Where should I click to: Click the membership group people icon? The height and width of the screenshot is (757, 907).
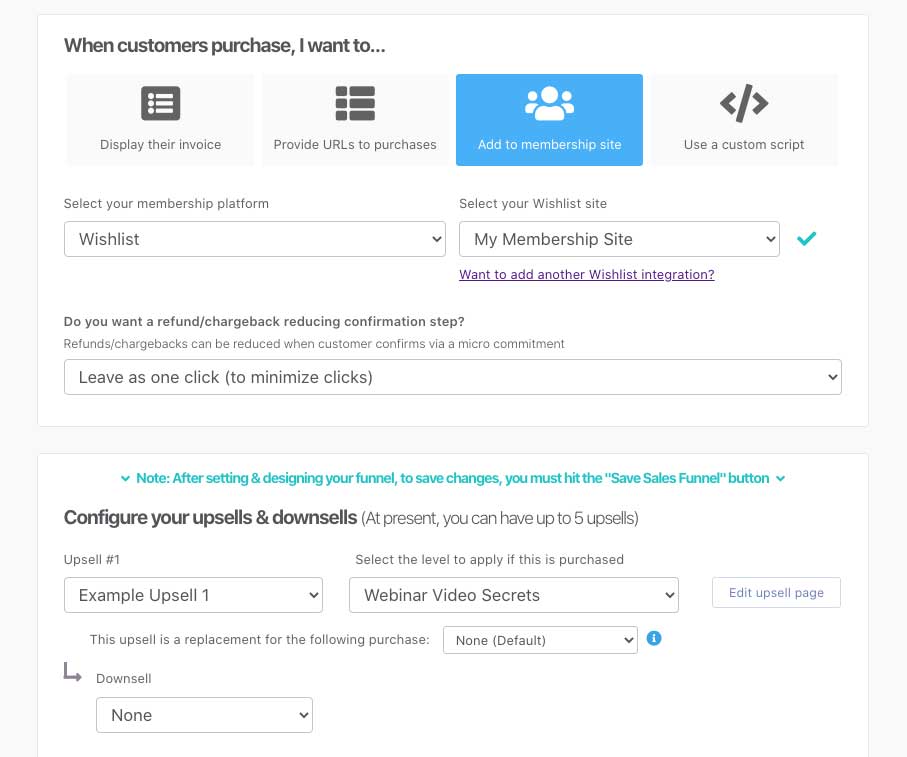click(550, 103)
